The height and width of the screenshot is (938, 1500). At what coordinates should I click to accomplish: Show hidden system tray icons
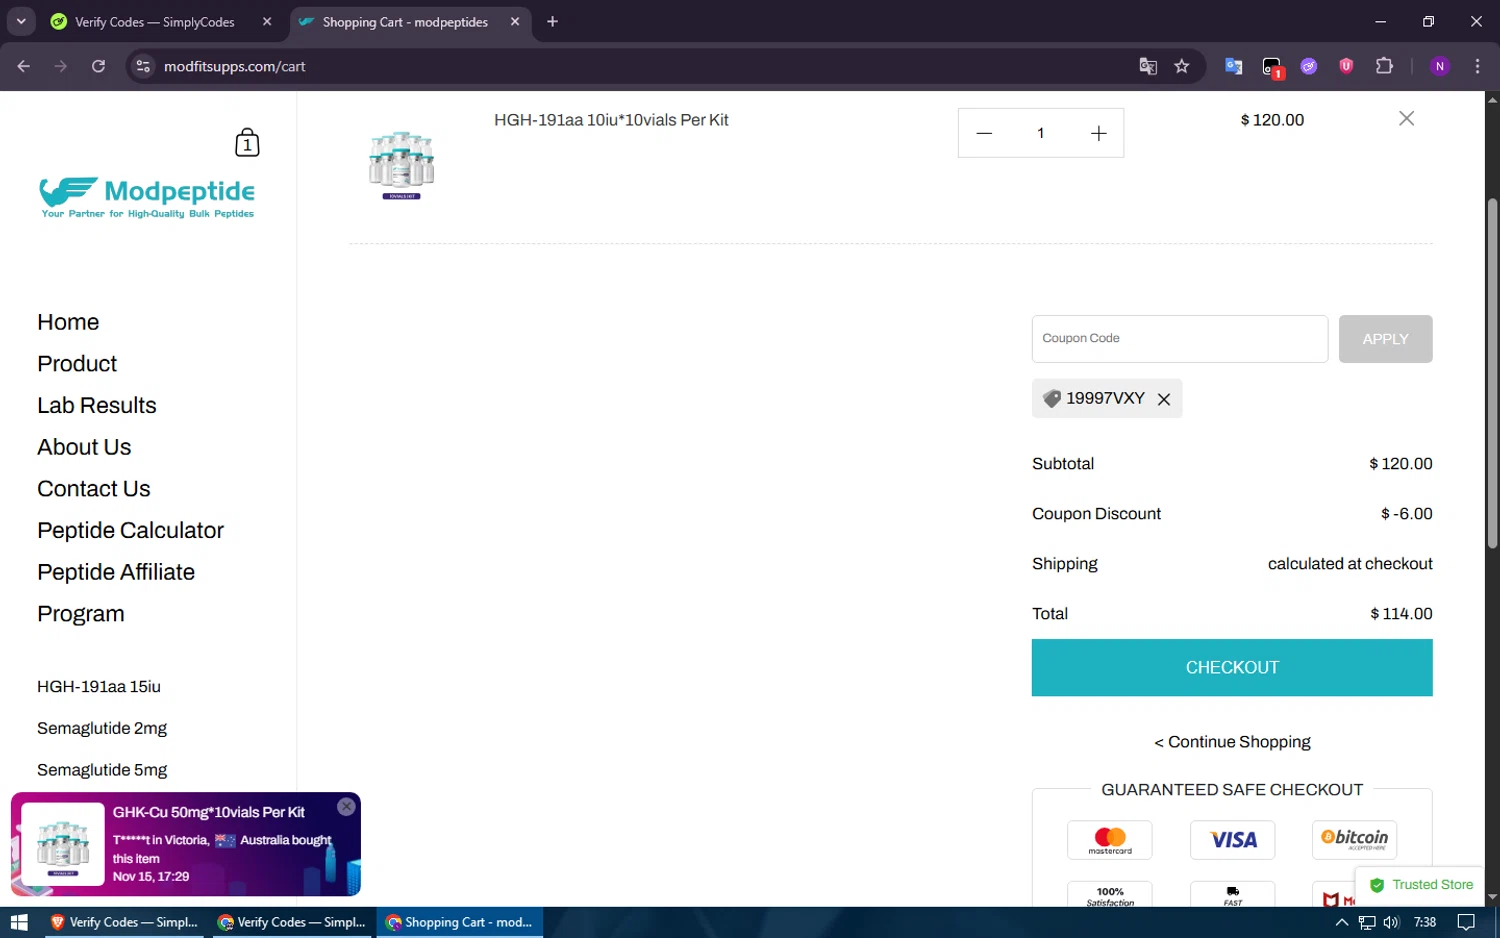pyautogui.click(x=1342, y=922)
